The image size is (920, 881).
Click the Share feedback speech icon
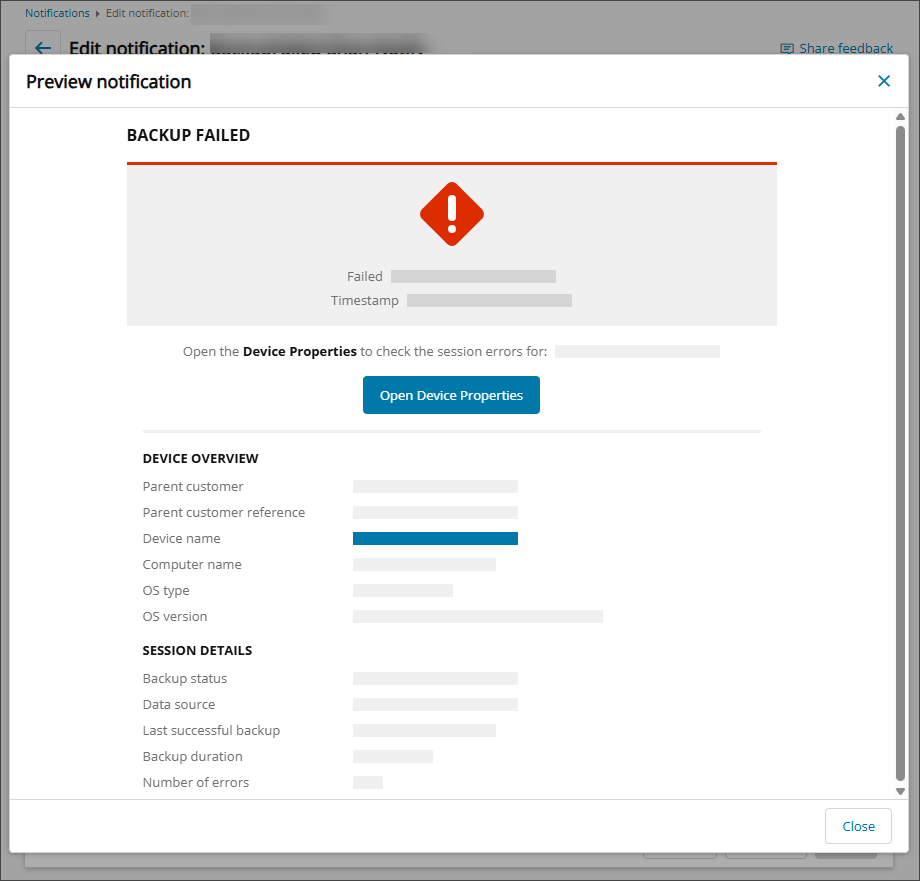787,48
